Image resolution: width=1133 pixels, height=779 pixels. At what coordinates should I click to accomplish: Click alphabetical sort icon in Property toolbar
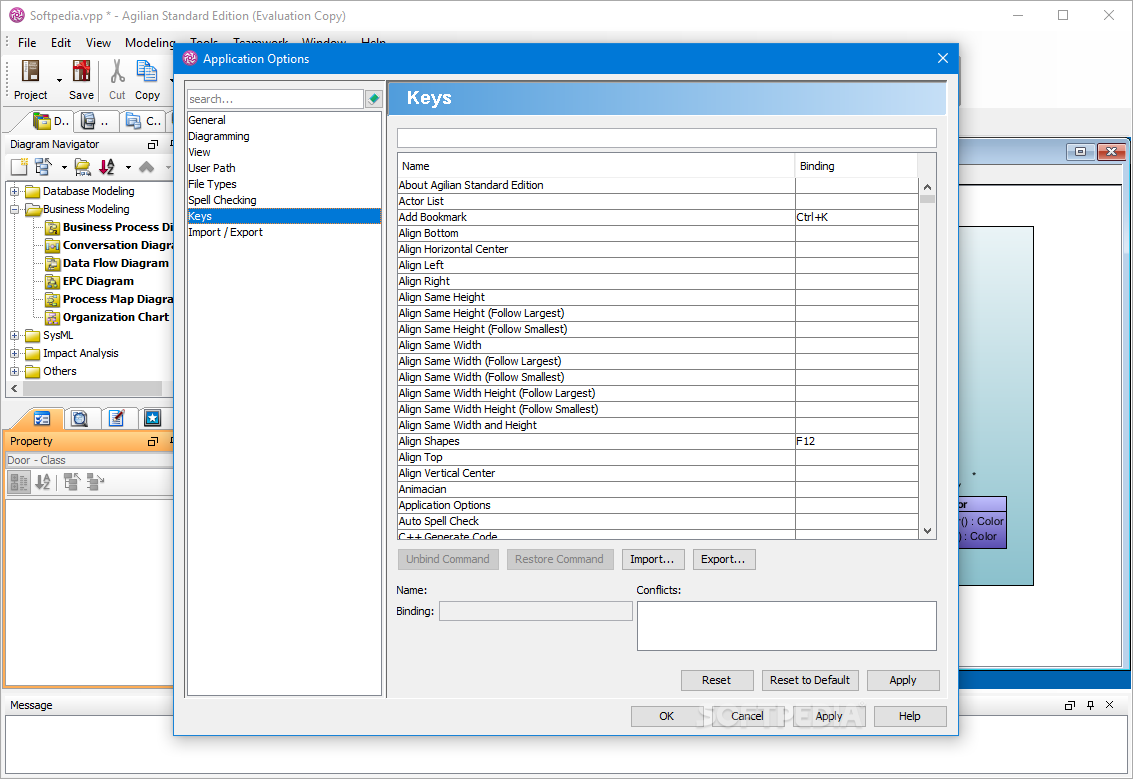[43, 482]
